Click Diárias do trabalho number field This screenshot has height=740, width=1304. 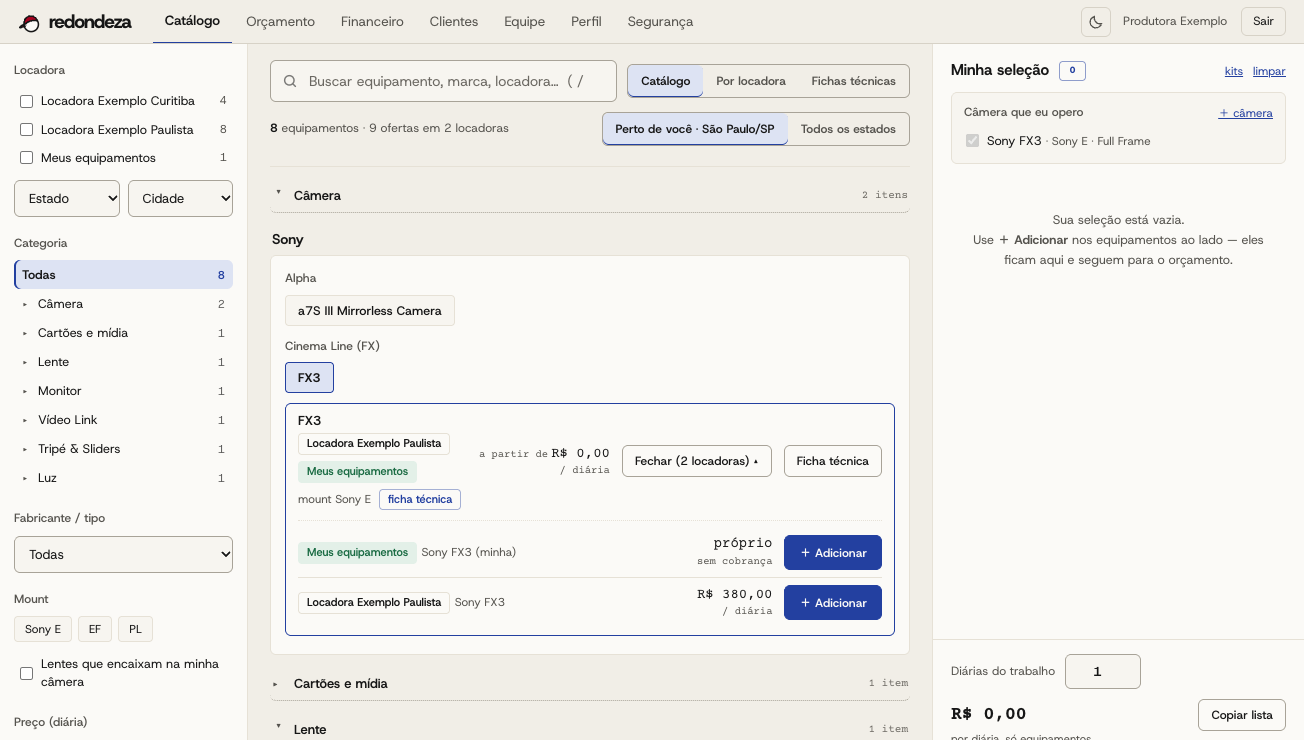coord(1103,672)
